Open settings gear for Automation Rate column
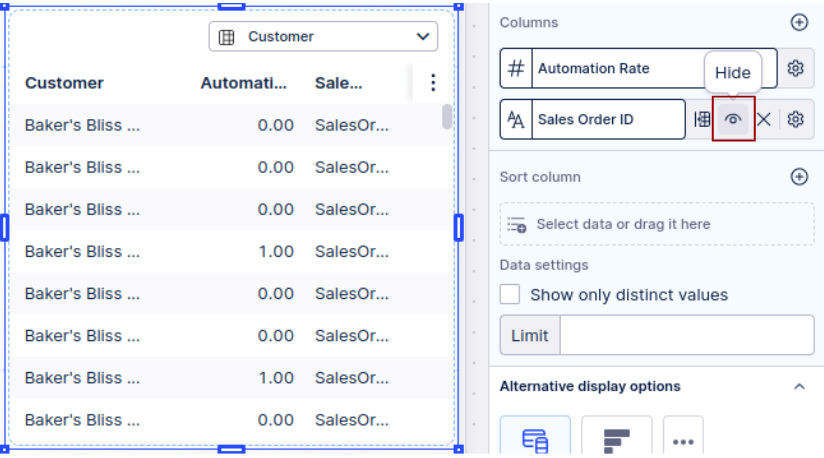 coord(795,68)
